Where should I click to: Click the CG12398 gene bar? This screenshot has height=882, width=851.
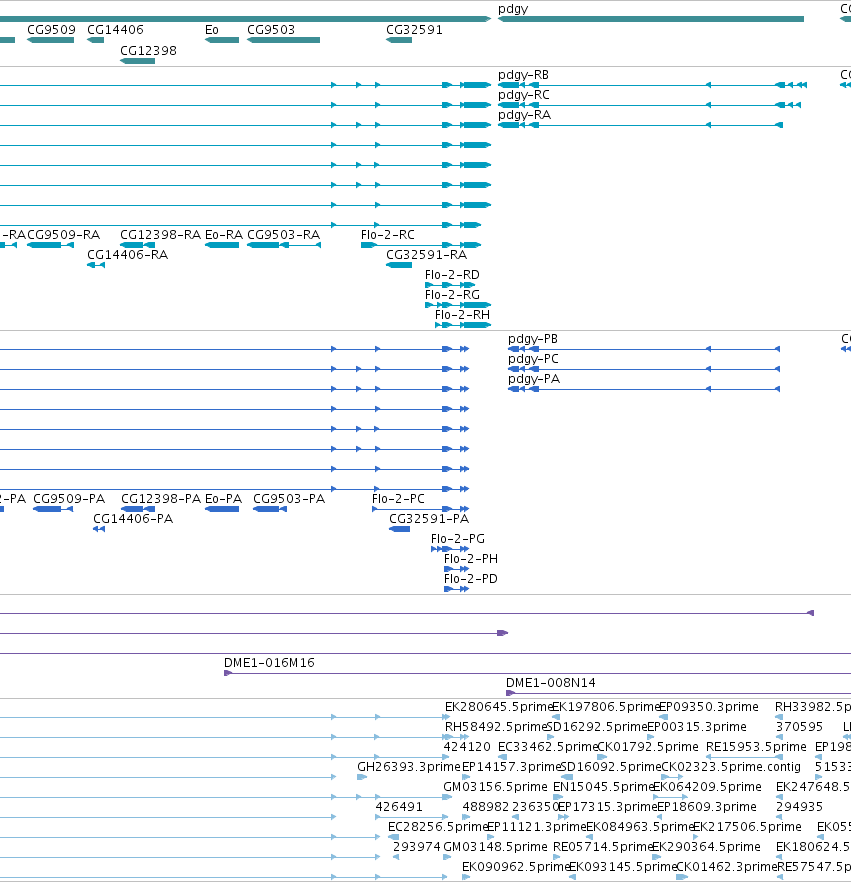138,61
